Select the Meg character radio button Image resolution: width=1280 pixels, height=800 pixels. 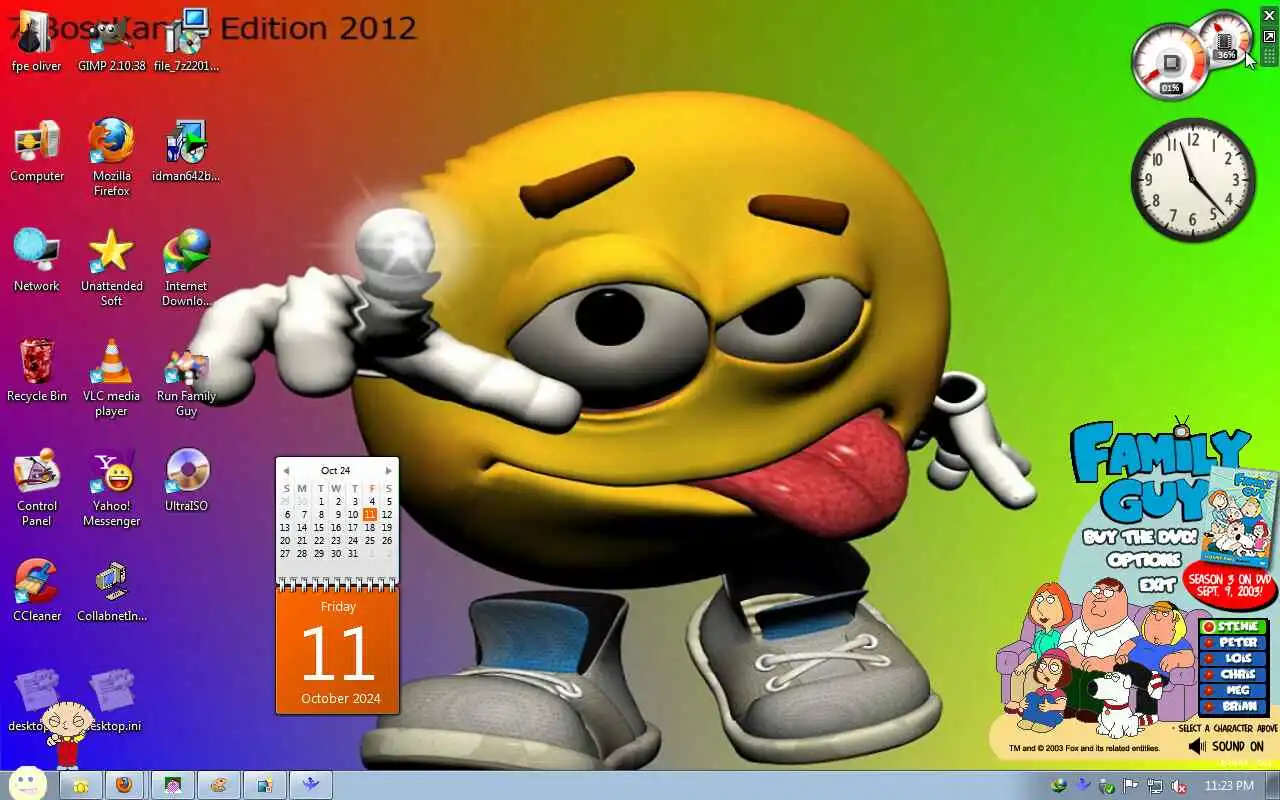coord(1233,691)
